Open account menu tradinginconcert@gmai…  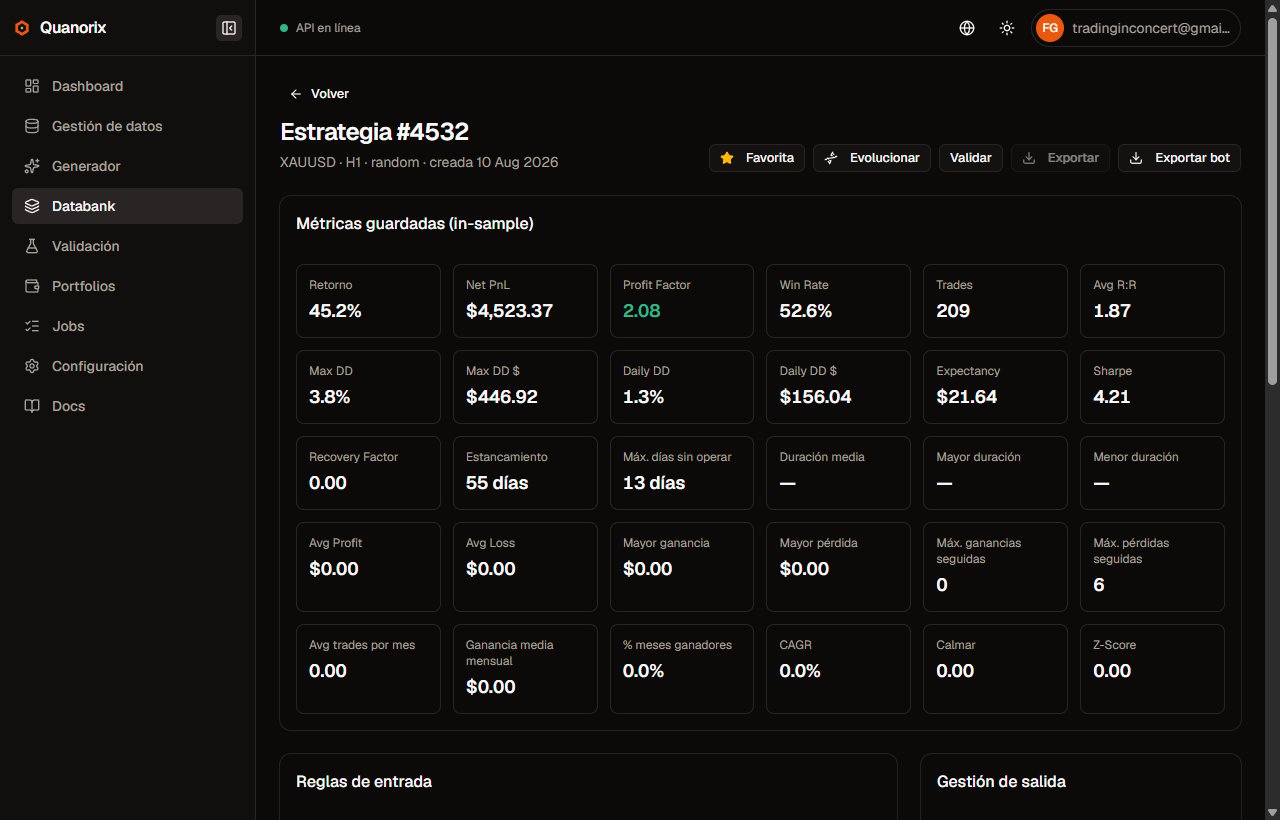(1136, 28)
